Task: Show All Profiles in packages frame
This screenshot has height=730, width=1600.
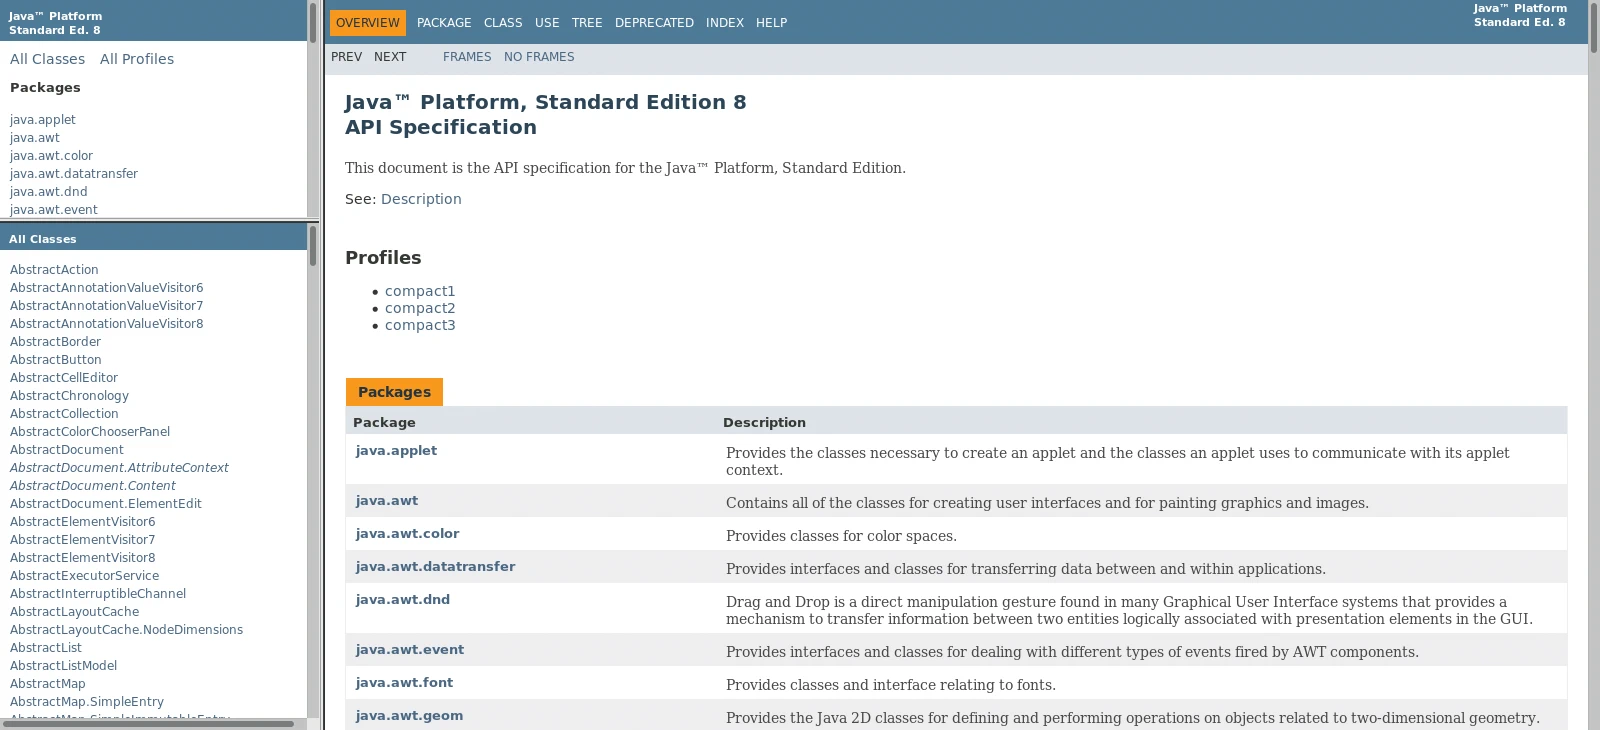Action: point(137,59)
